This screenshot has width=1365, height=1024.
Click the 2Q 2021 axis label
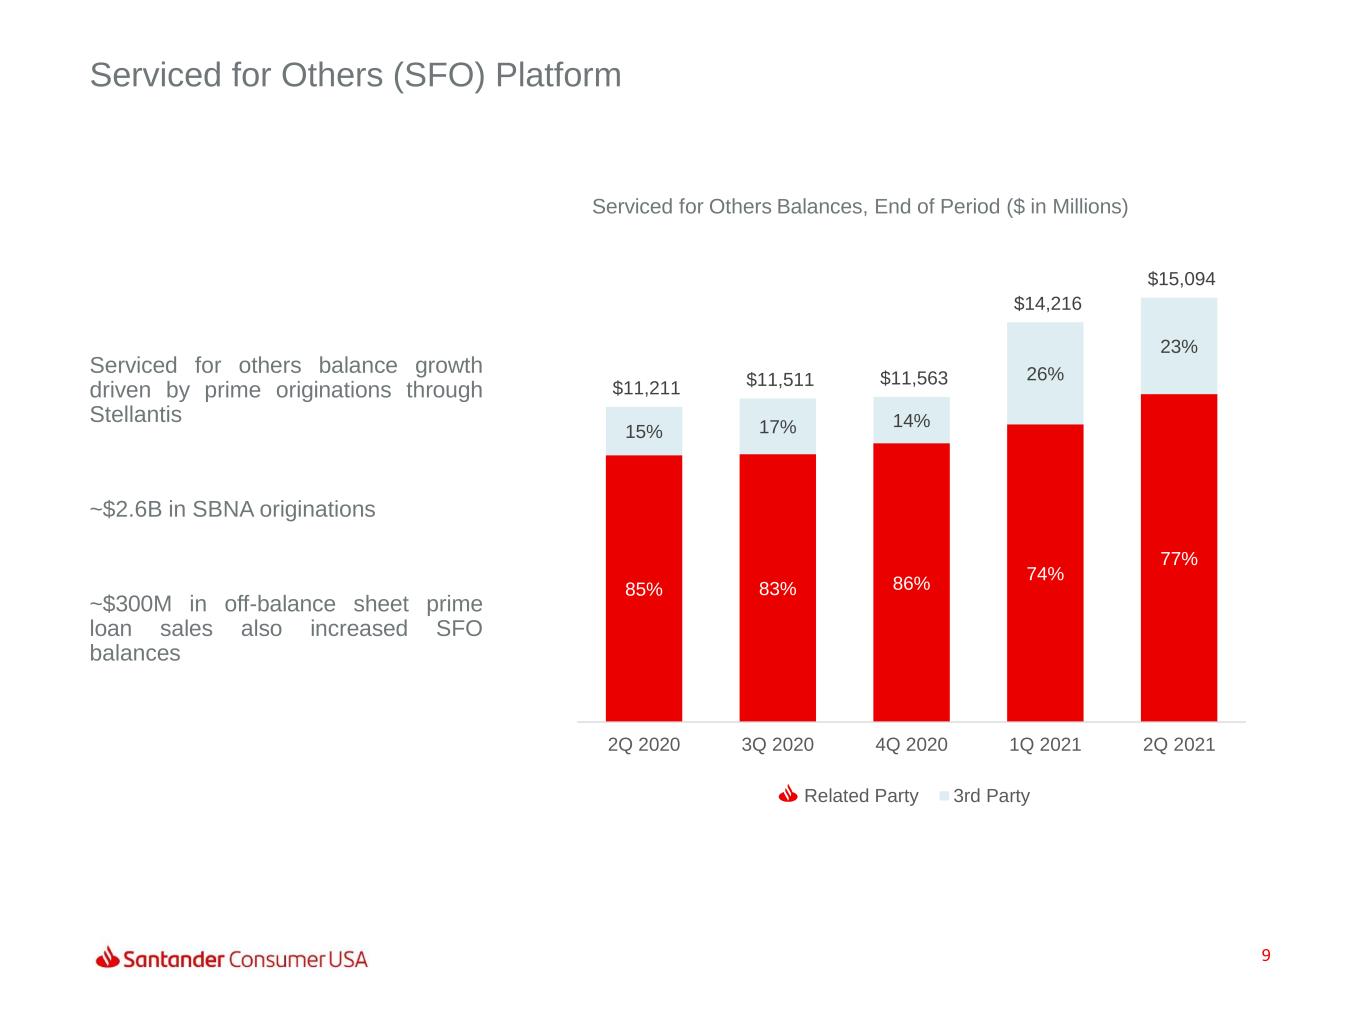coord(1178,744)
